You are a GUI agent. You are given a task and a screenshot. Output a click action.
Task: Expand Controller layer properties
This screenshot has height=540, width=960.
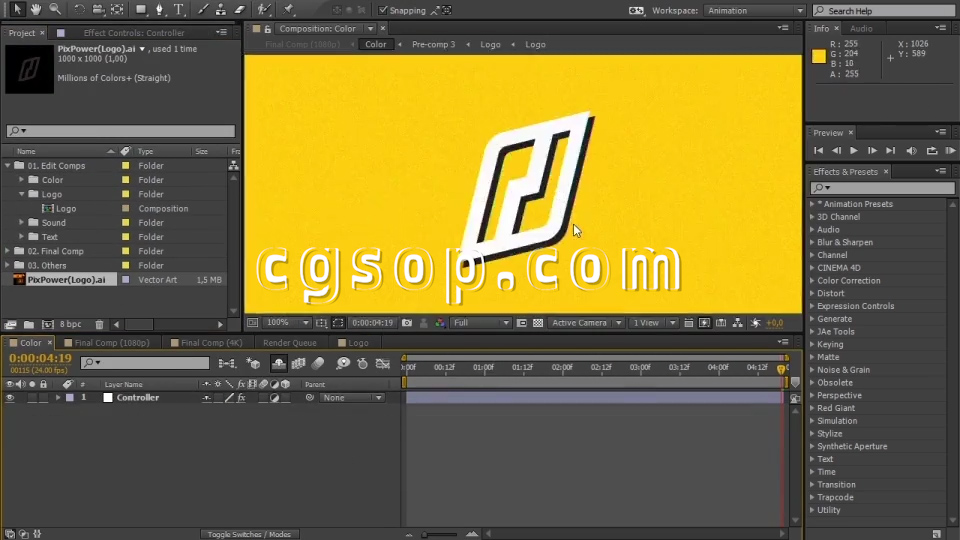(58, 398)
